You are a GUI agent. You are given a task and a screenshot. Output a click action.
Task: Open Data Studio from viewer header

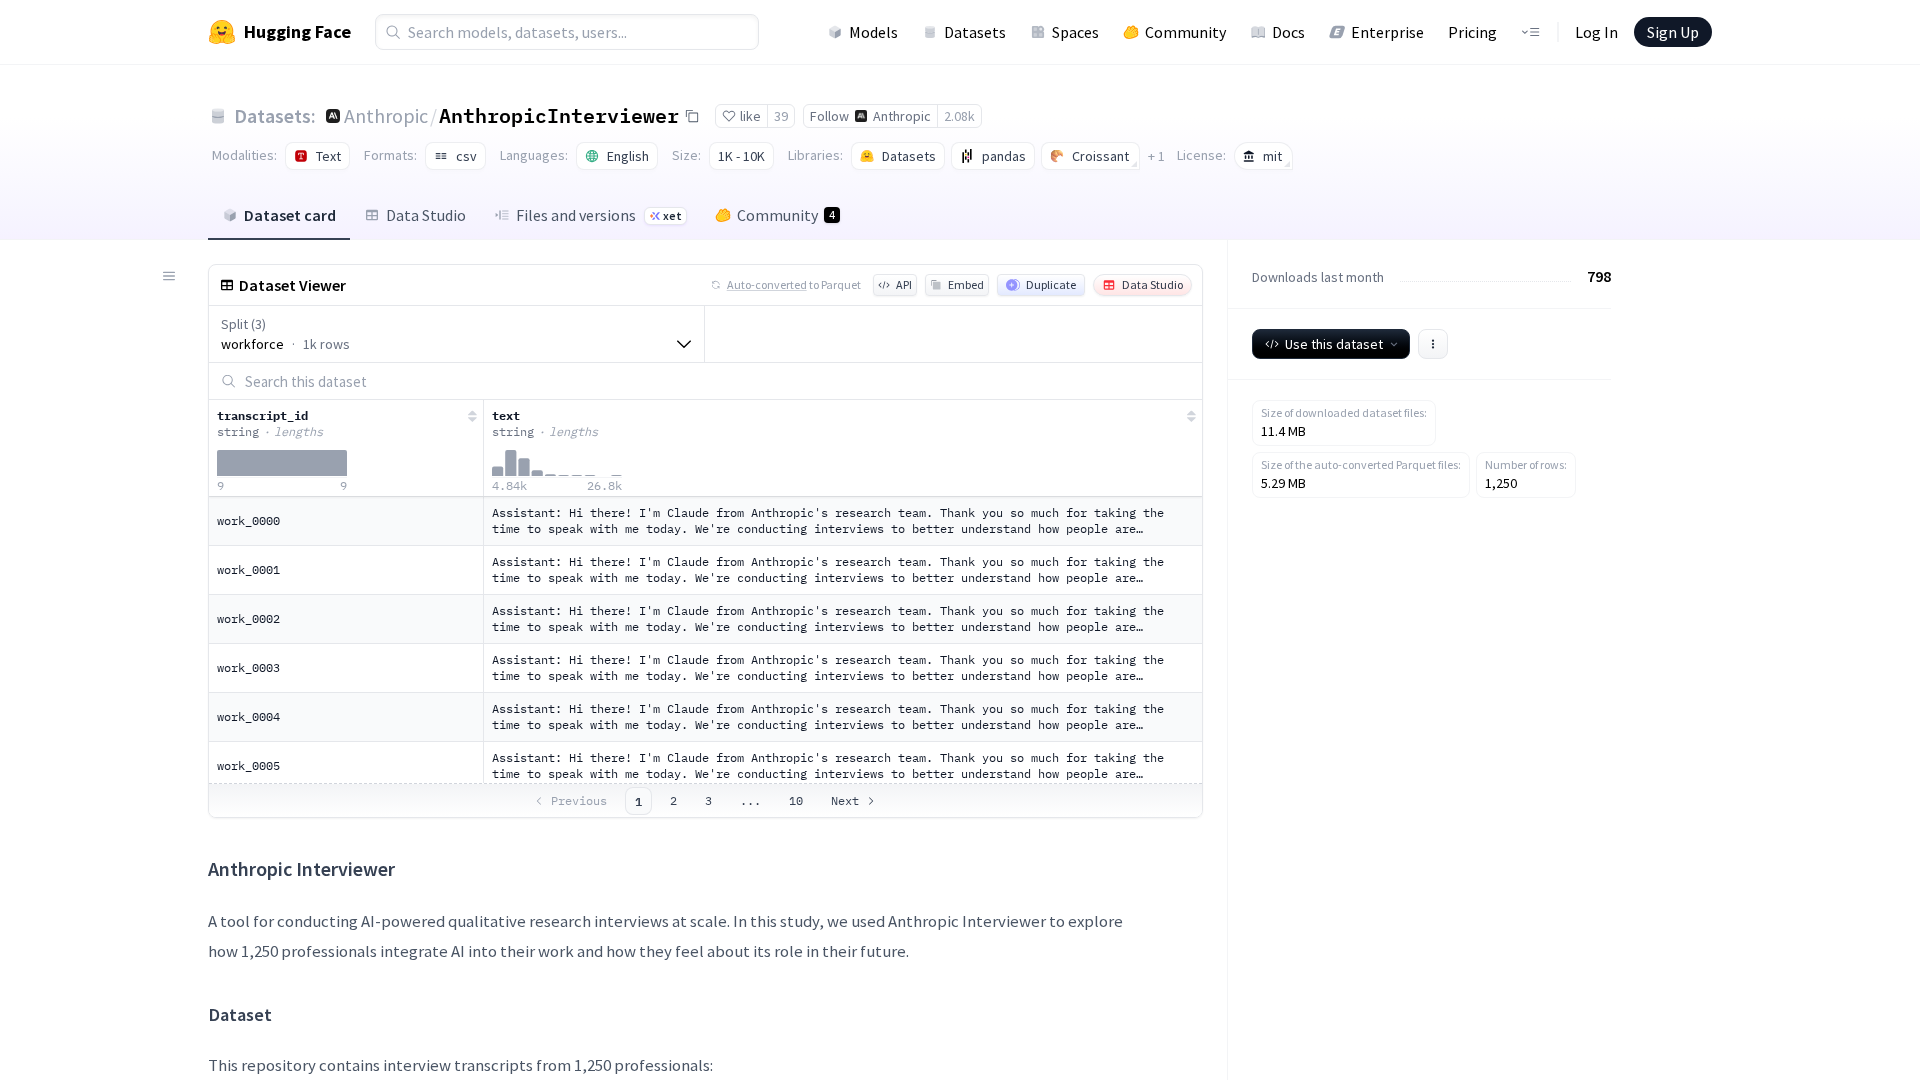click(x=1142, y=286)
